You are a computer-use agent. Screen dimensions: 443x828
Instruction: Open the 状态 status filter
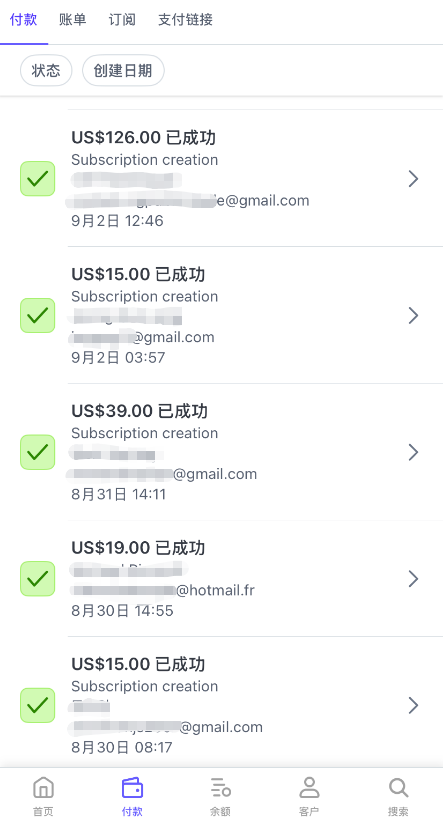pos(46,70)
